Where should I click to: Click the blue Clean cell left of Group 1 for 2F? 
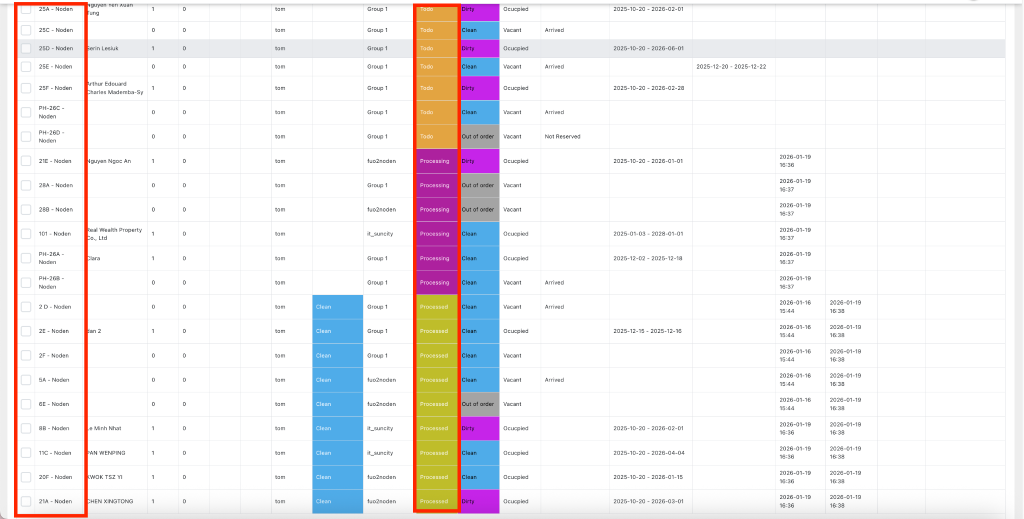click(x=337, y=356)
